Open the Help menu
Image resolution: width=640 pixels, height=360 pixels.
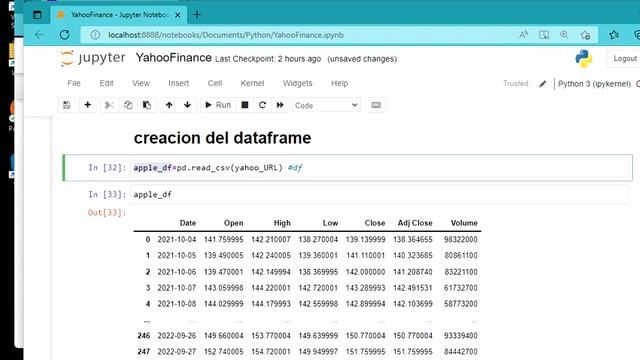(x=340, y=83)
